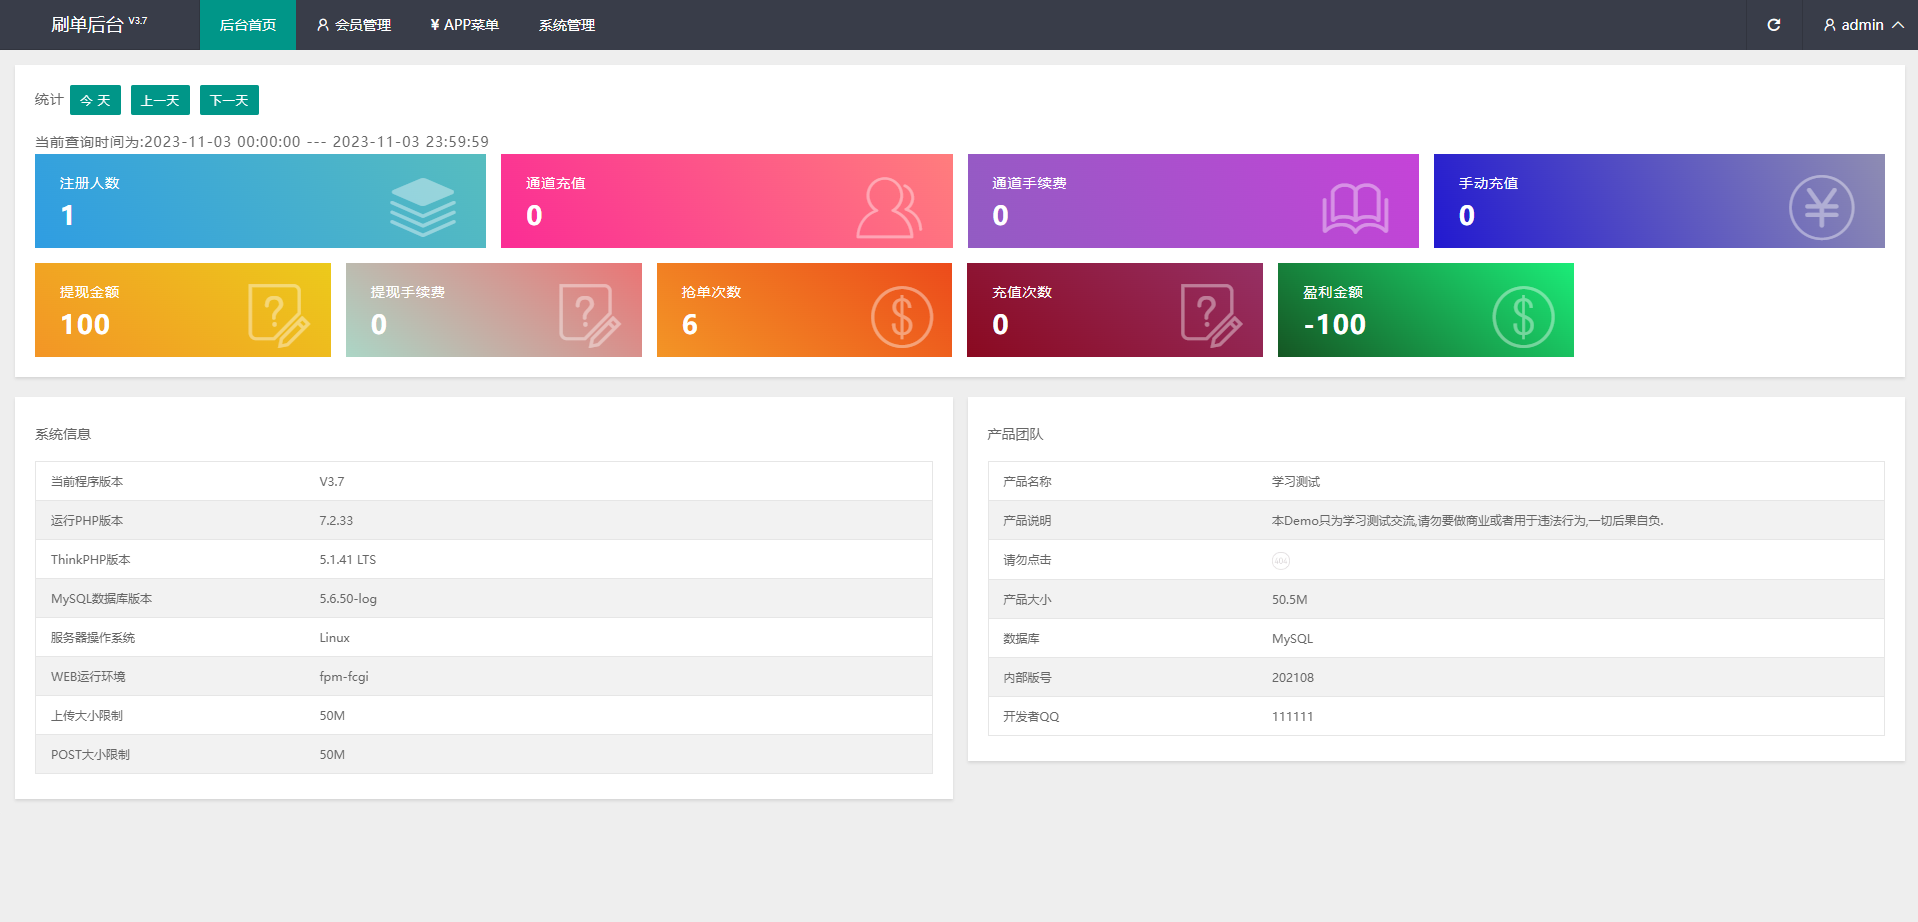This screenshot has width=1918, height=922.
Task: Click the dollar icon on 盈利金额 card
Action: coord(1522,317)
